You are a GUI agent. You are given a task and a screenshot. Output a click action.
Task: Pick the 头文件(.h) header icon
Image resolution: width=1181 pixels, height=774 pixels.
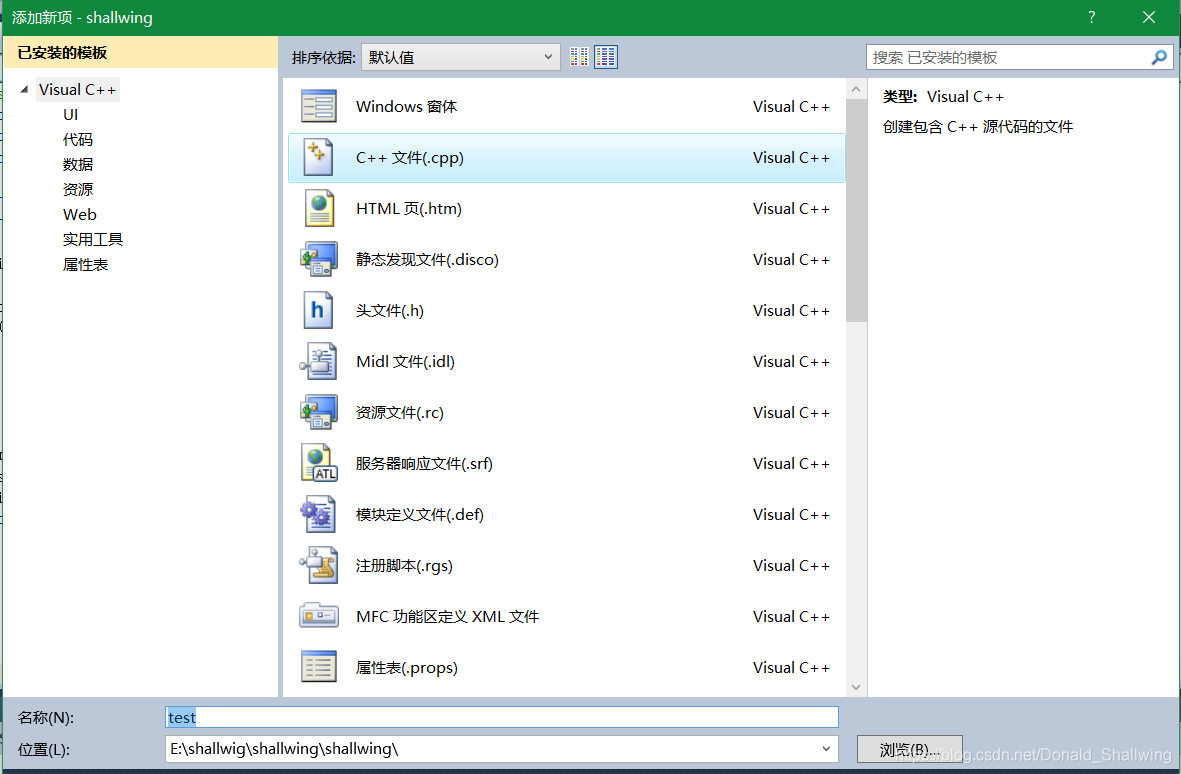(x=318, y=310)
